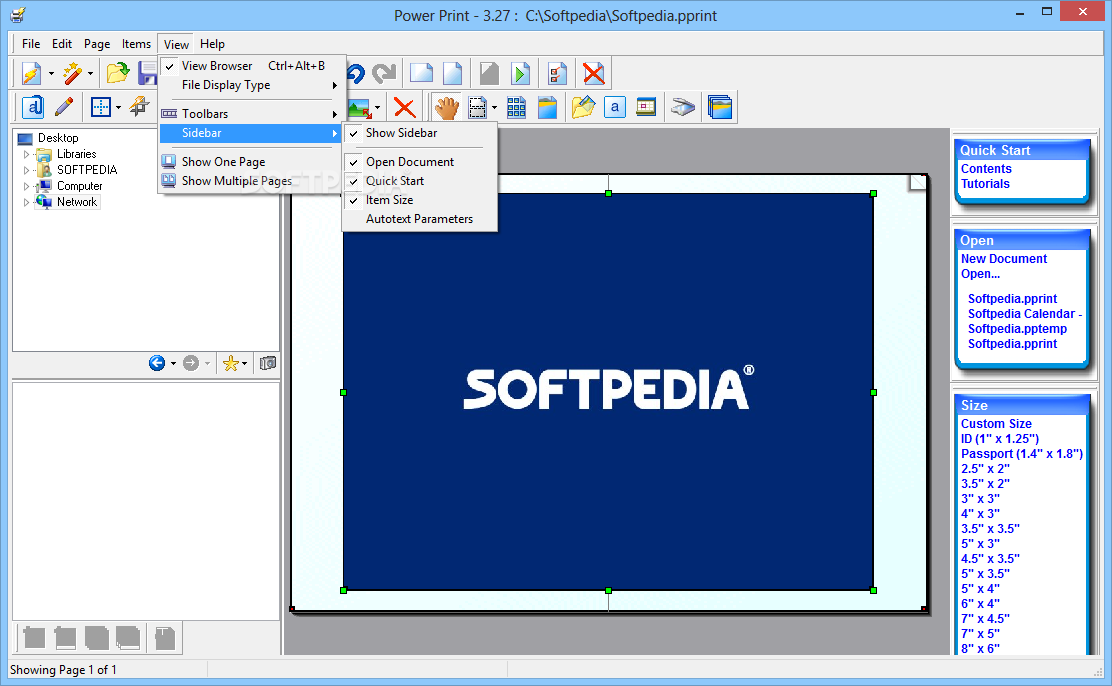The image size is (1112, 686).
Task: Select the 3.5" x 3.5" size option
Action: 990,529
